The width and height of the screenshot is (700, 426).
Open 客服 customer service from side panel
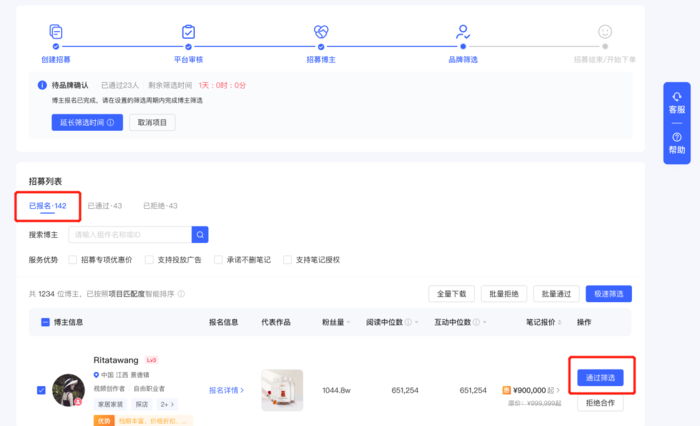pyautogui.click(x=677, y=102)
